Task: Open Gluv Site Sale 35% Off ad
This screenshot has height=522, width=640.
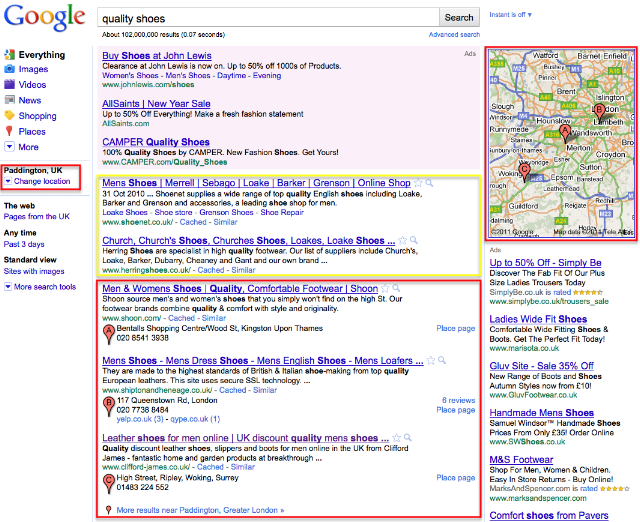Action: pos(541,366)
